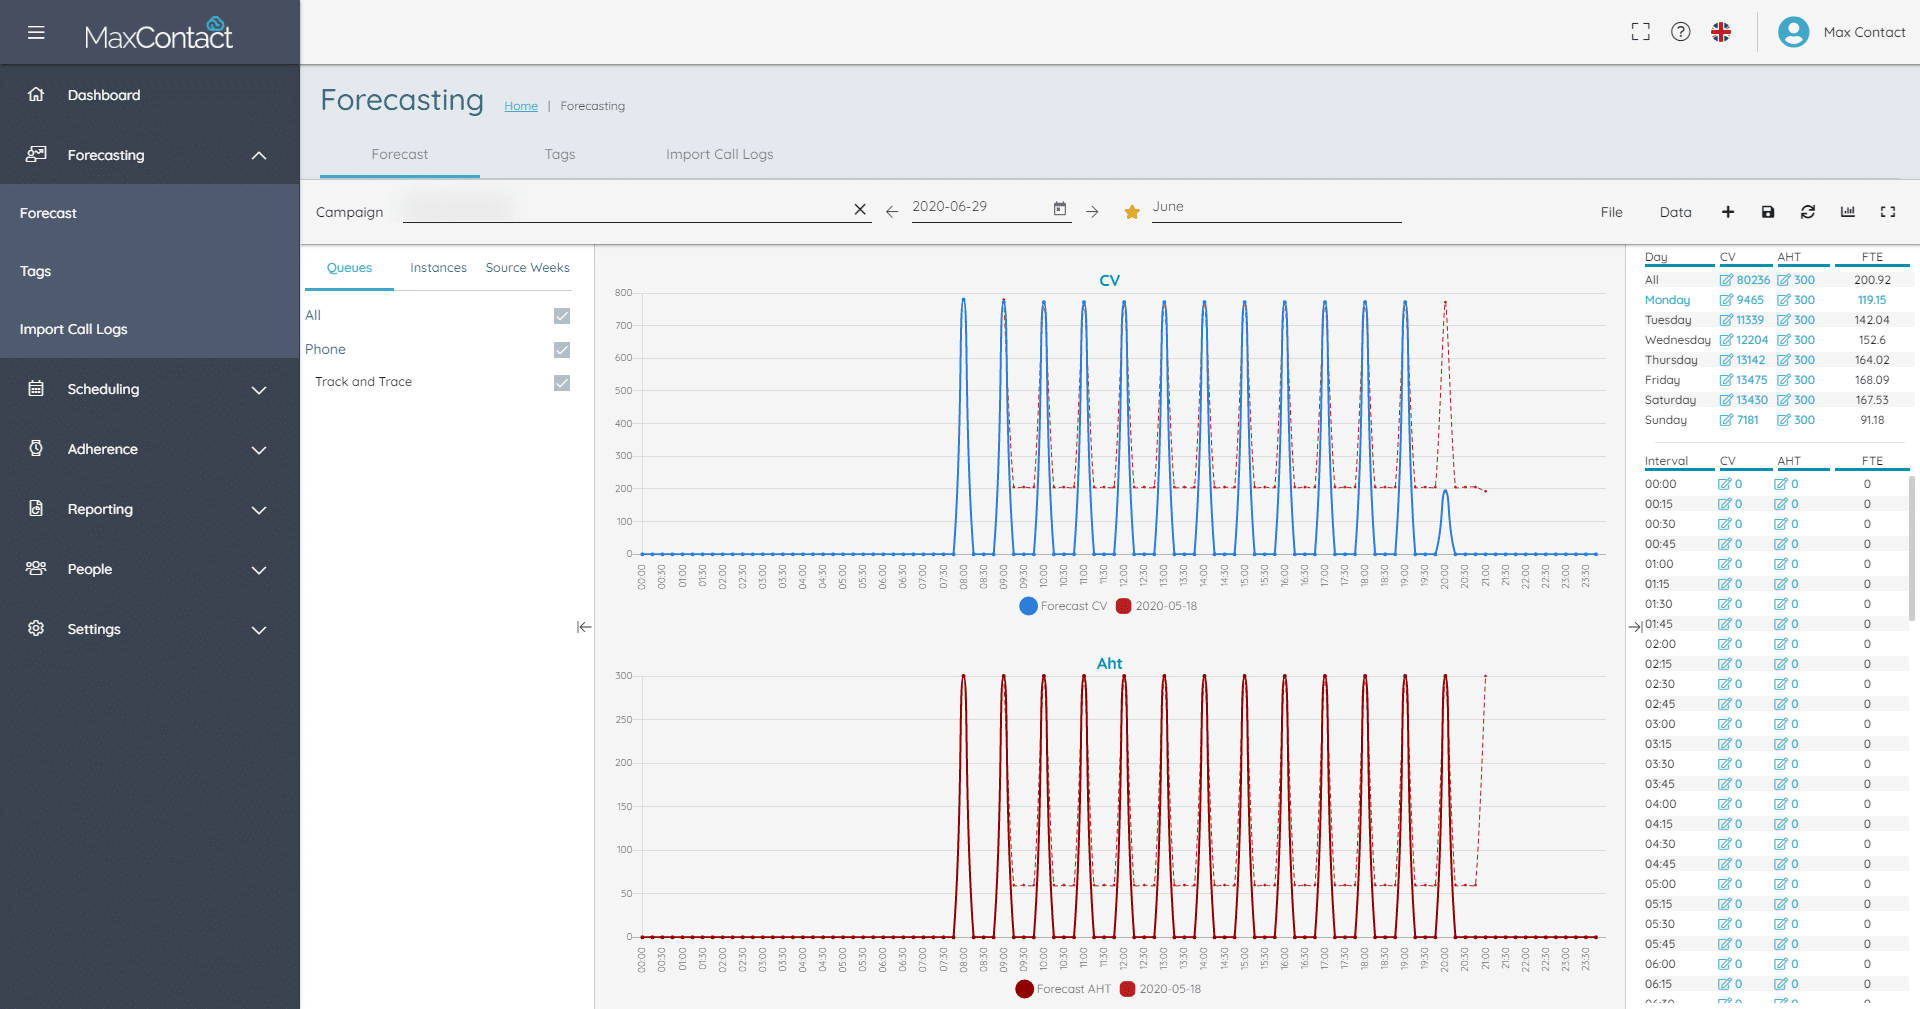Click the gold star favorite icon
The width and height of the screenshot is (1920, 1009).
(x=1132, y=212)
